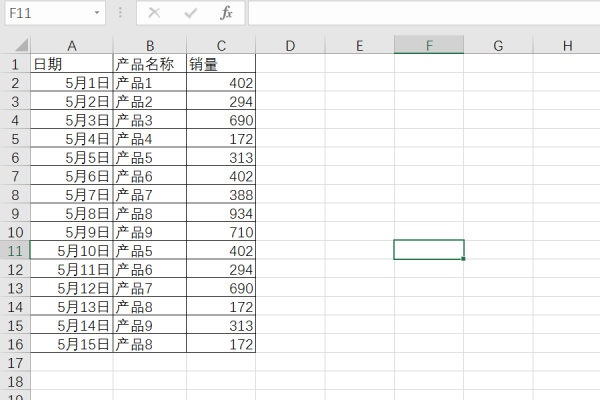
Task: Select row 11 header
Action: click(15, 251)
